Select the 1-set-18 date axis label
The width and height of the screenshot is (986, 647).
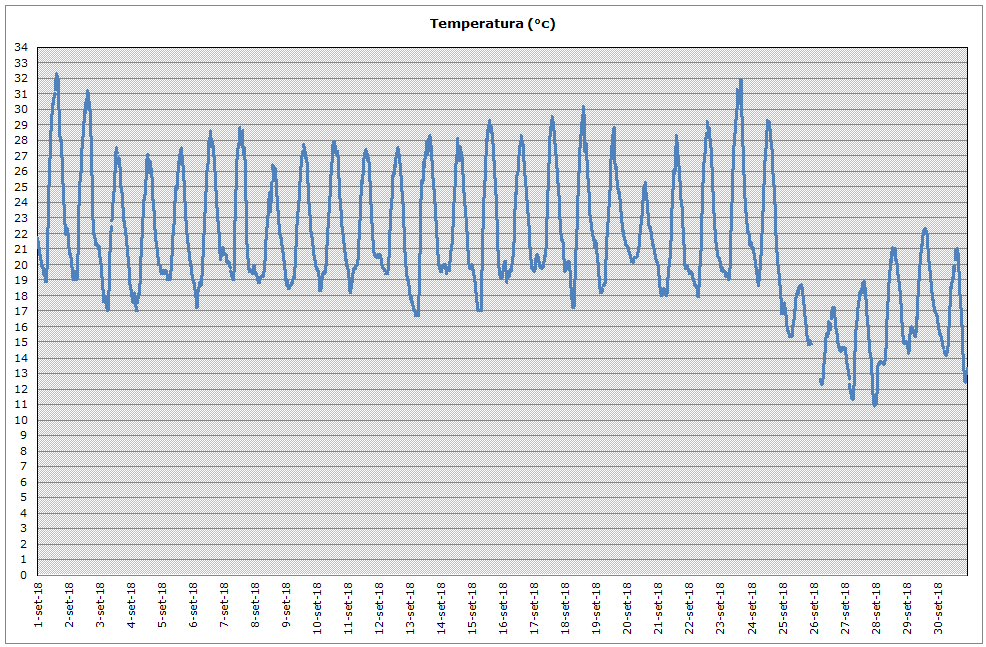tap(38, 605)
